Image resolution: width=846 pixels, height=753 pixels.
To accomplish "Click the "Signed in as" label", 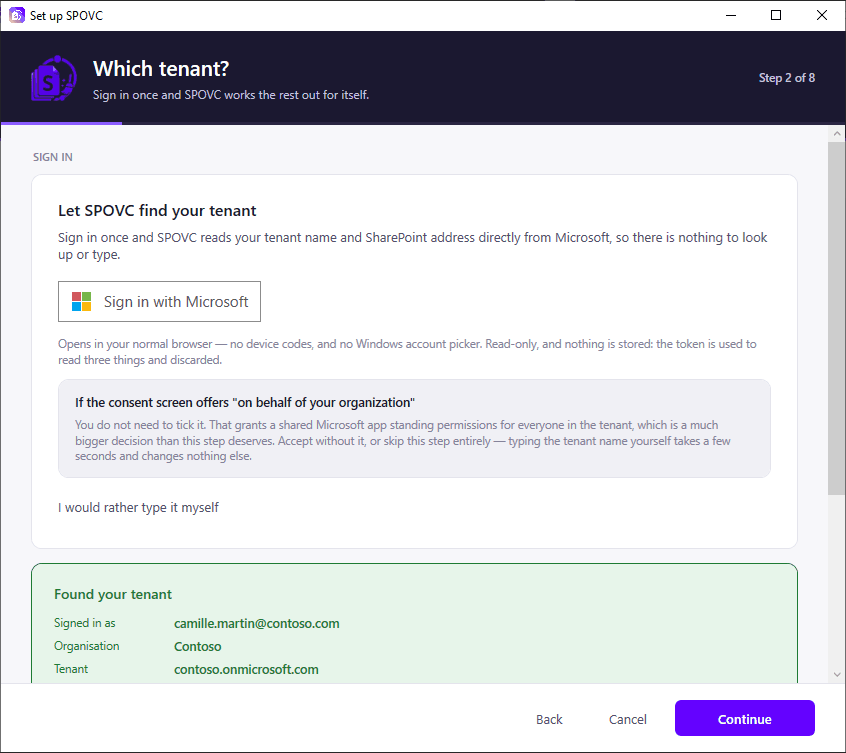I will pos(85,623).
